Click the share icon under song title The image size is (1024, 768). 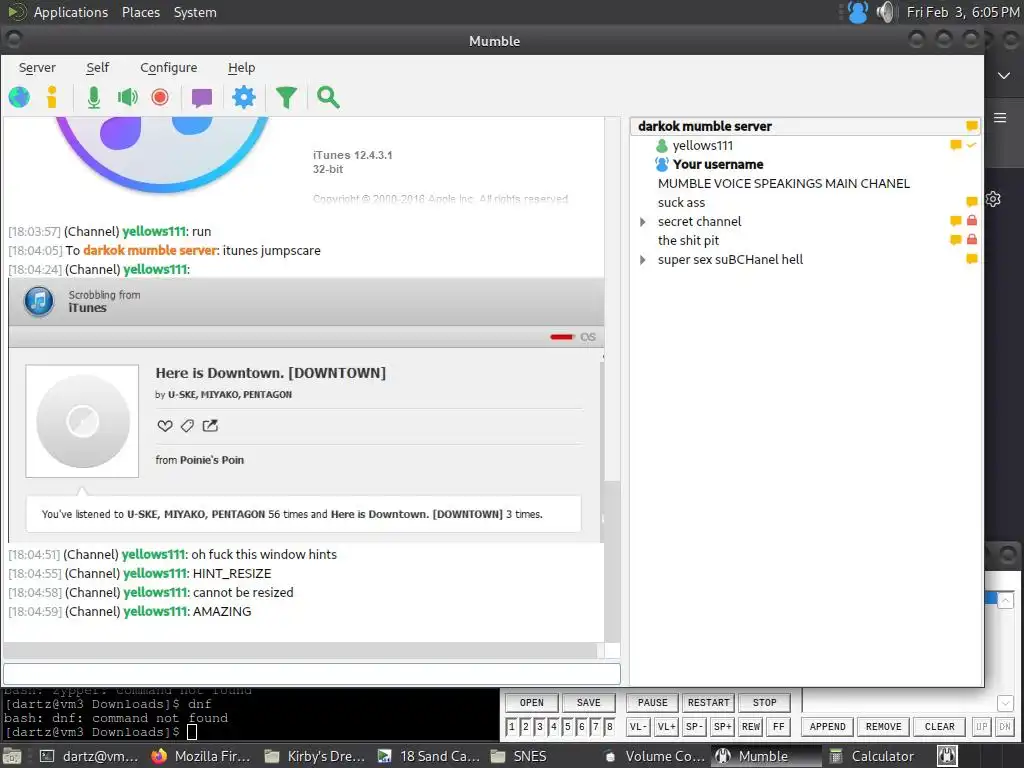pyautogui.click(x=210, y=426)
